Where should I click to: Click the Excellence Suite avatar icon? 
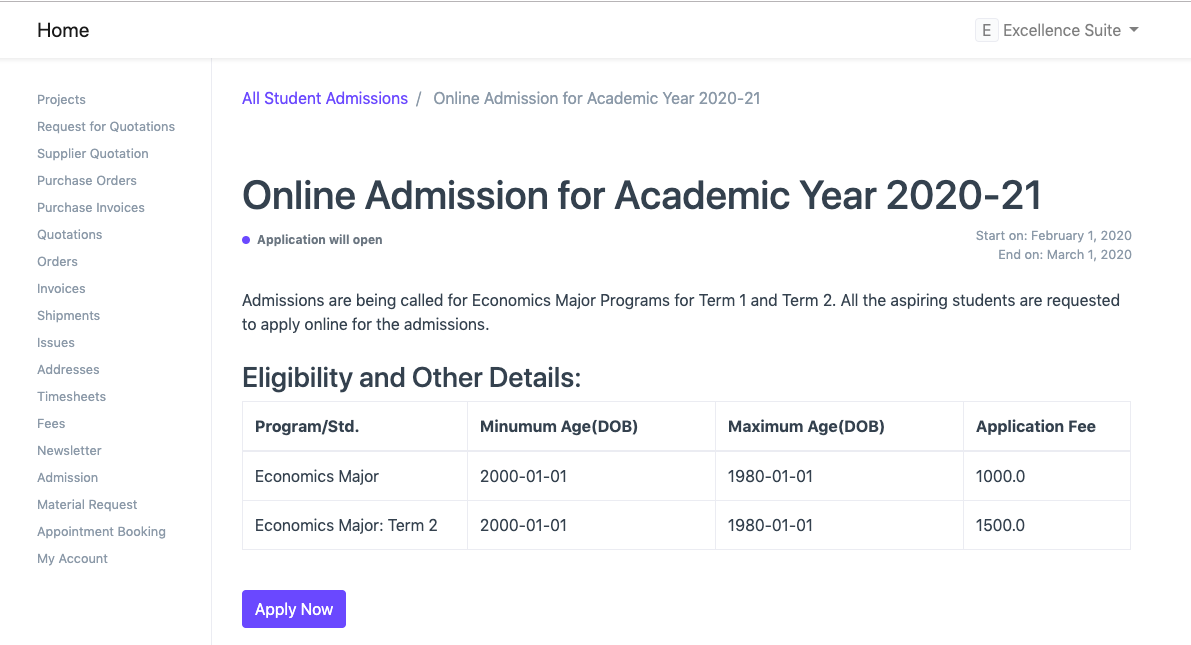click(986, 30)
